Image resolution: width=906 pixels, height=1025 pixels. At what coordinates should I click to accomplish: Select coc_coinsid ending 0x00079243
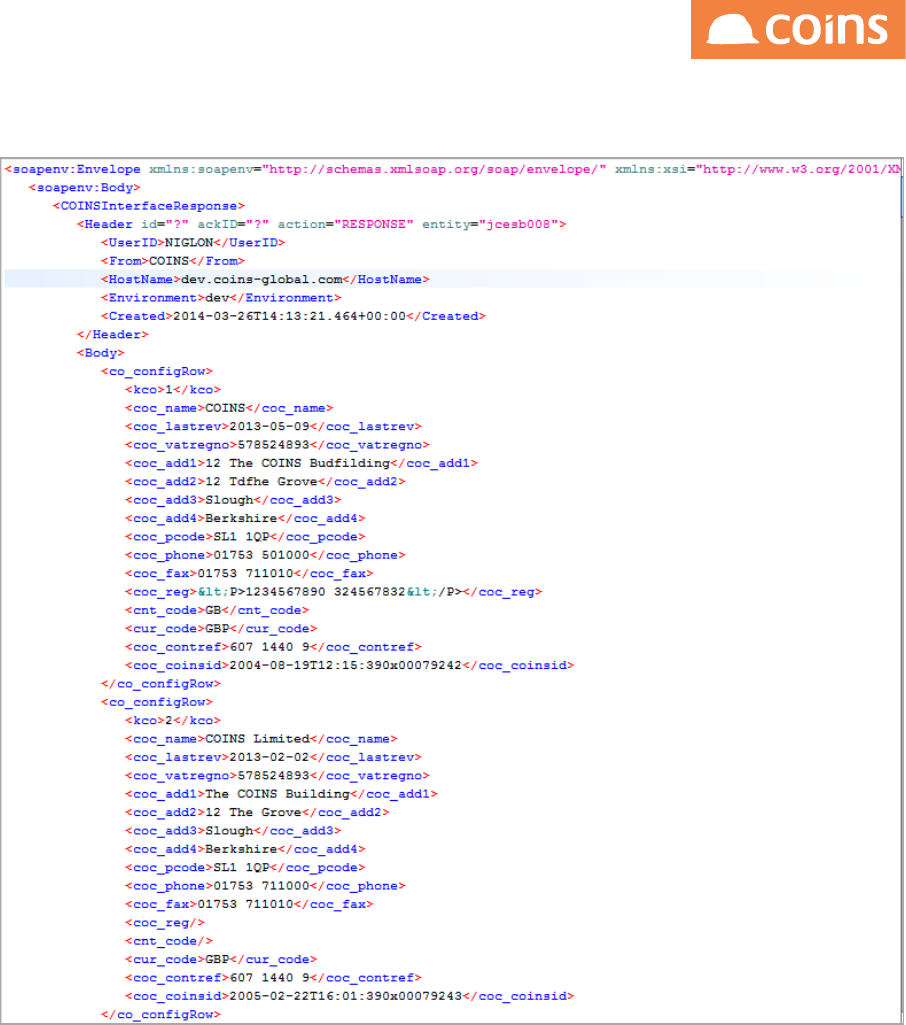(350, 996)
